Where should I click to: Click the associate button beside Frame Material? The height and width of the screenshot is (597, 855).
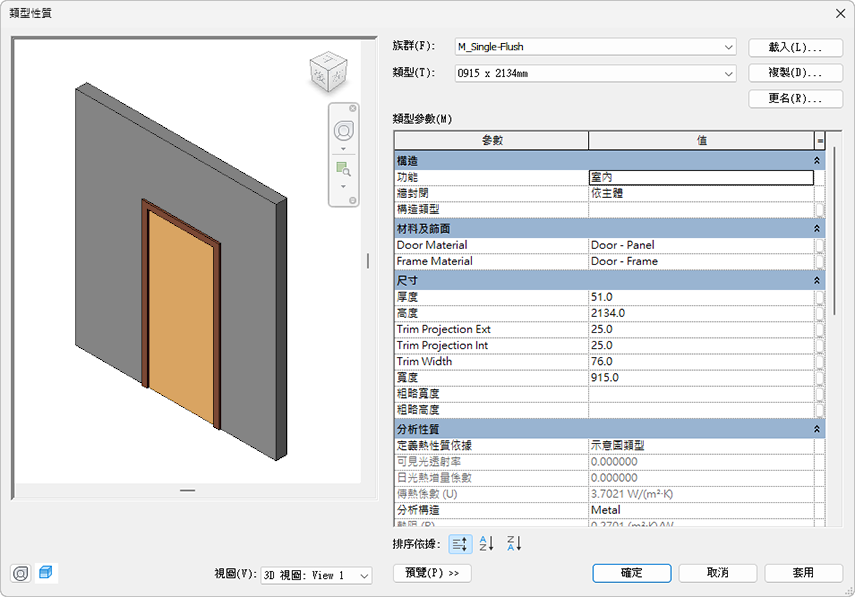820,261
